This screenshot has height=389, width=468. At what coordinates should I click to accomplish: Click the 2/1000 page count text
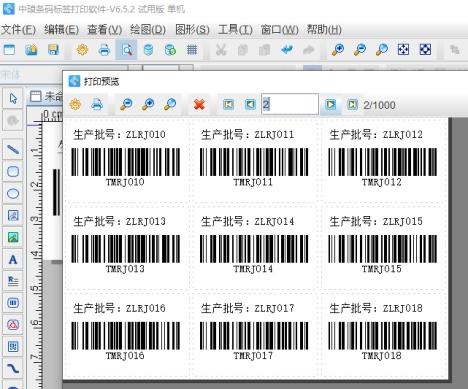[x=379, y=105]
